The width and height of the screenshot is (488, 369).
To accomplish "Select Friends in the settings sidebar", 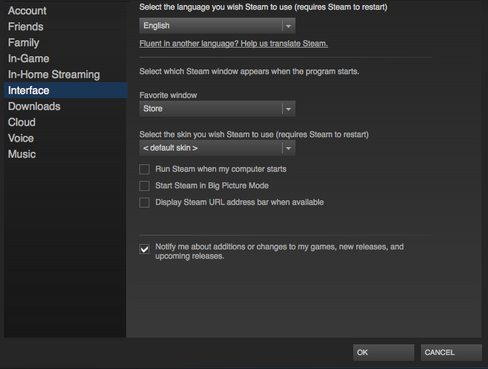I will [x=26, y=27].
